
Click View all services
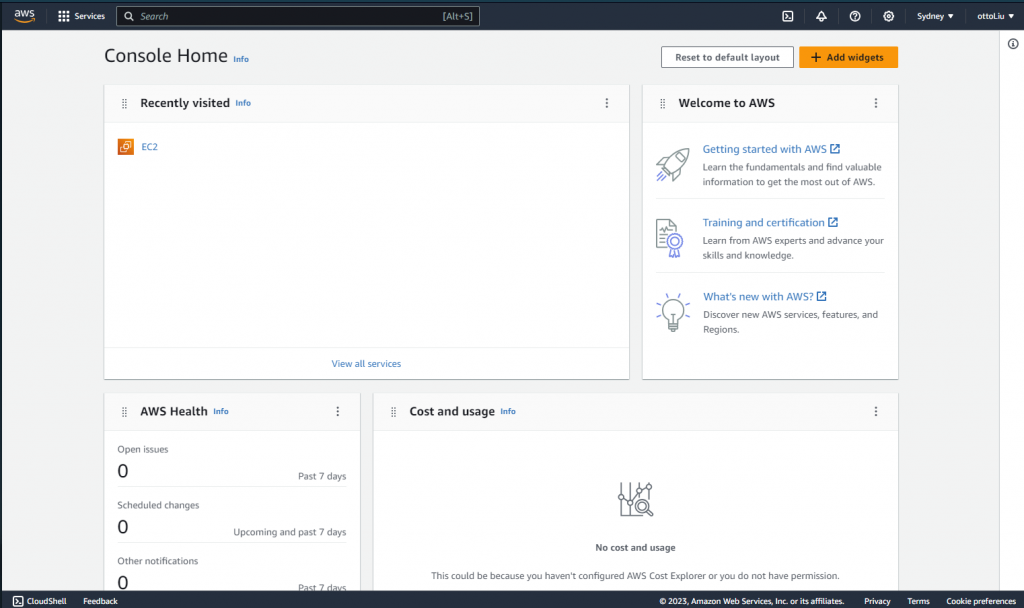pyautogui.click(x=366, y=364)
